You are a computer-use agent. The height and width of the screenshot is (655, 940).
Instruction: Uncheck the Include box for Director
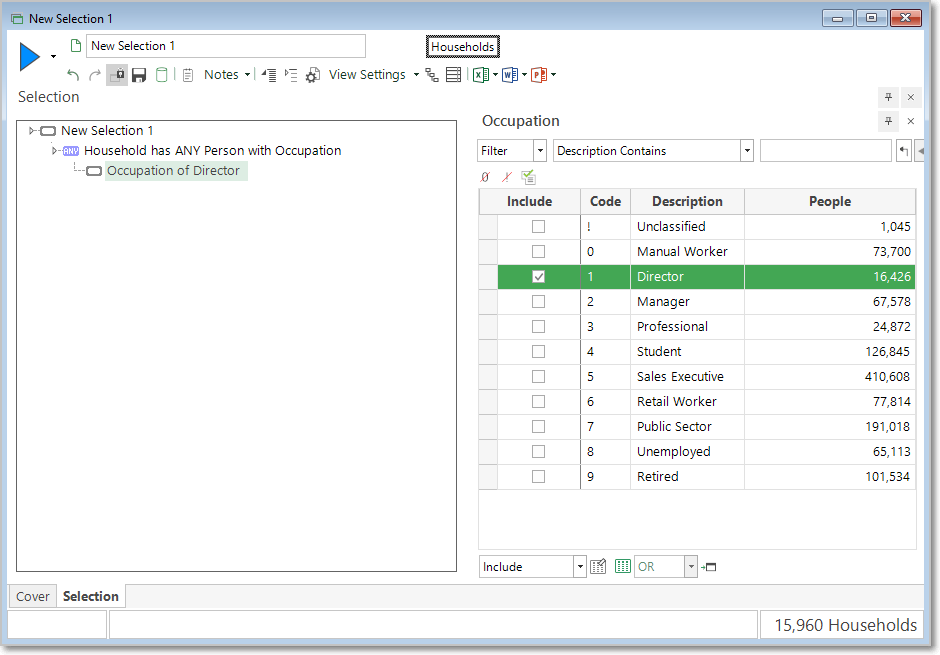point(538,276)
